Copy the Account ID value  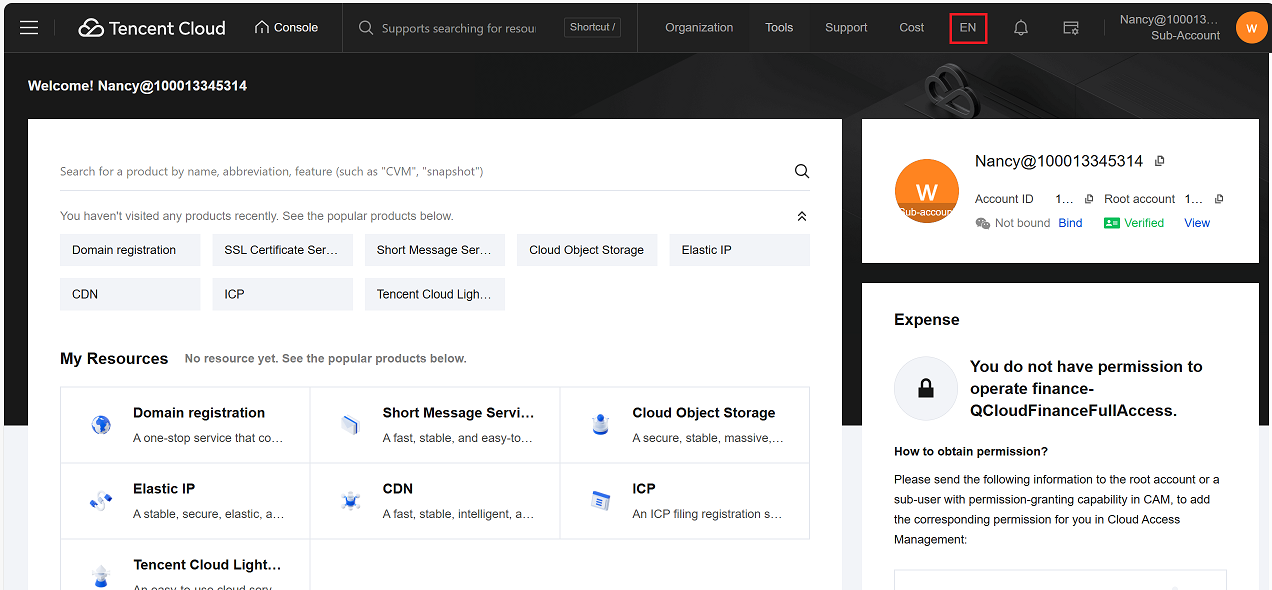(1089, 199)
